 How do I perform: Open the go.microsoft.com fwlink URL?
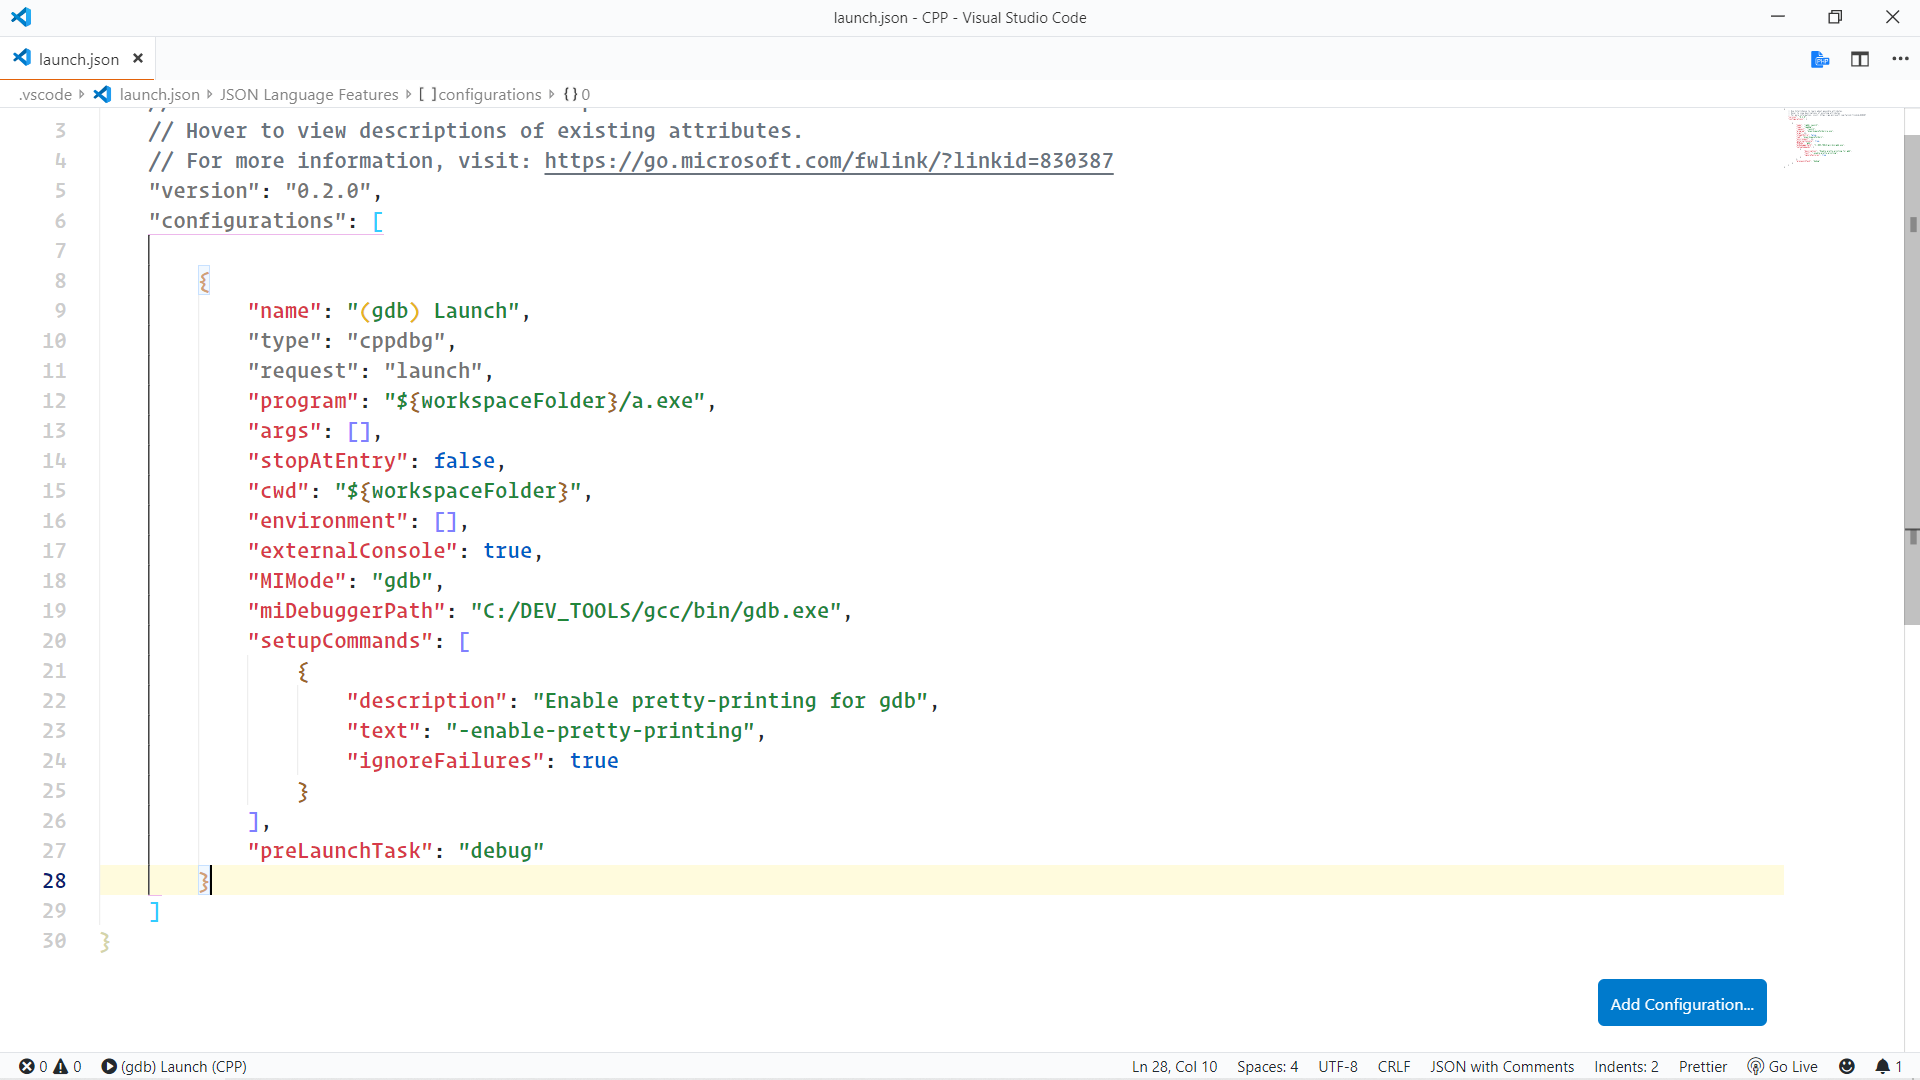click(x=828, y=161)
